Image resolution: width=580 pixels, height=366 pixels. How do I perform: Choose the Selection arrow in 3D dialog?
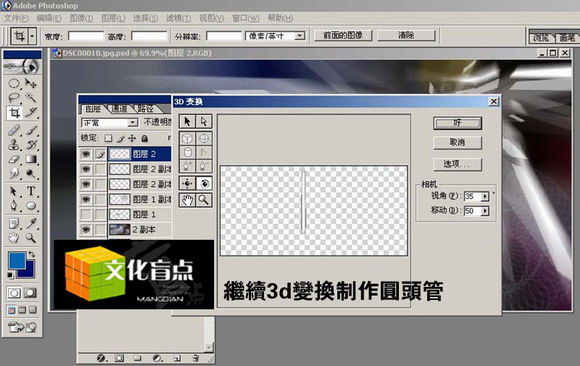pos(187,121)
